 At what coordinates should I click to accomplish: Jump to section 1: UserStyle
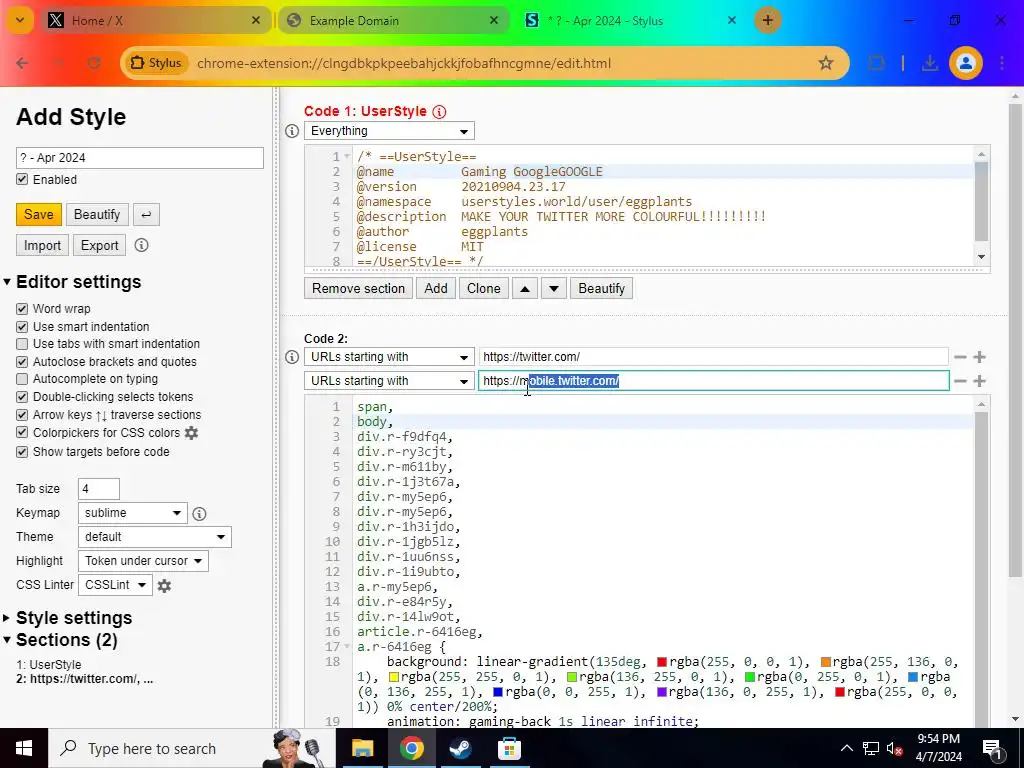tap(49, 665)
